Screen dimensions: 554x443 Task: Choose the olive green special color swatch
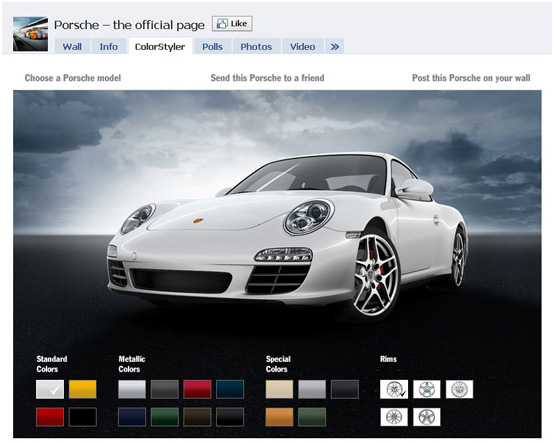tap(312, 417)
